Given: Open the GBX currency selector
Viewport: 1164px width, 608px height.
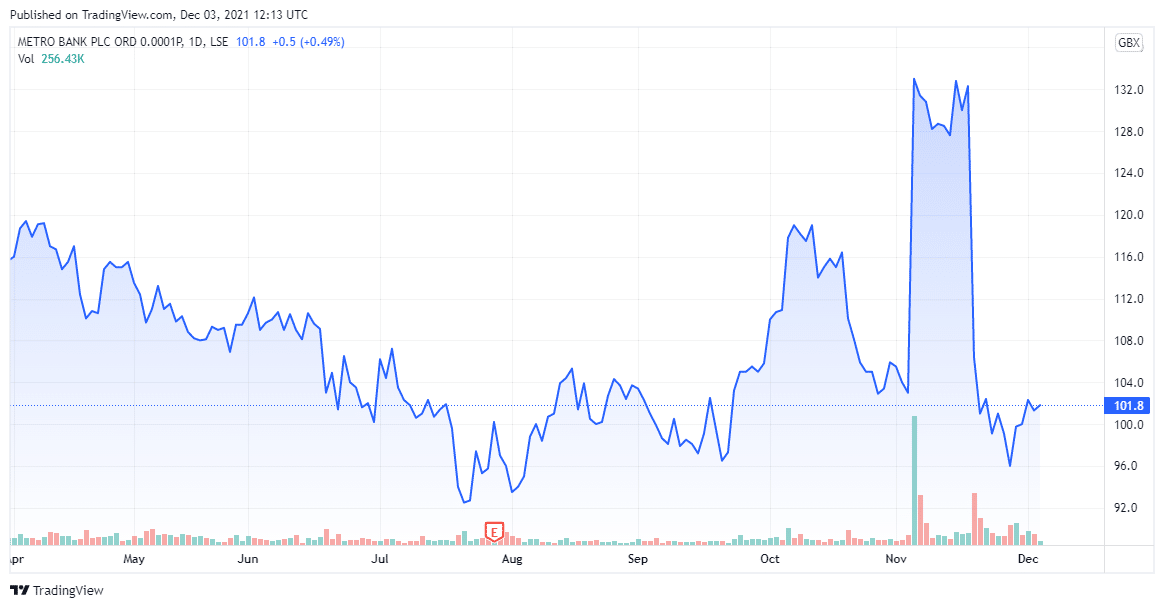Looking at the screenshot, I should (1128, 43).
